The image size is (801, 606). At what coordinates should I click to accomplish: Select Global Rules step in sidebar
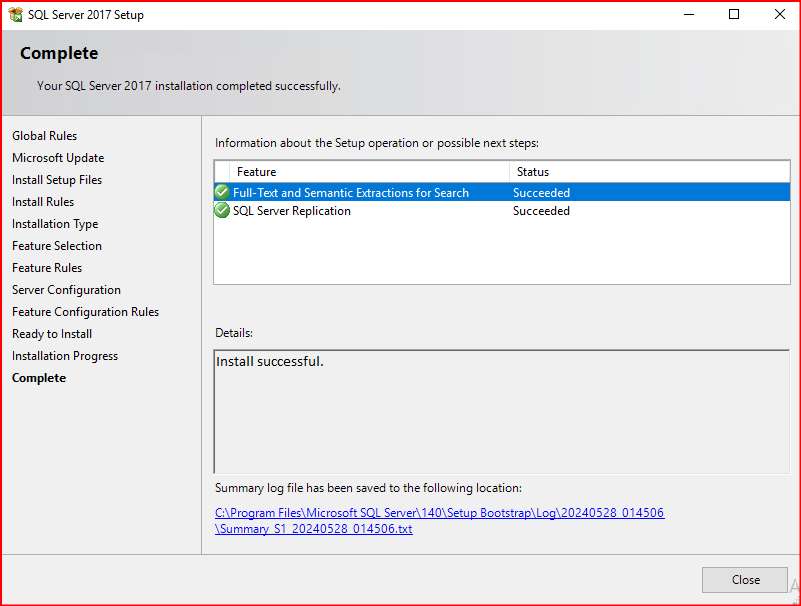click(x=44, y=136)
